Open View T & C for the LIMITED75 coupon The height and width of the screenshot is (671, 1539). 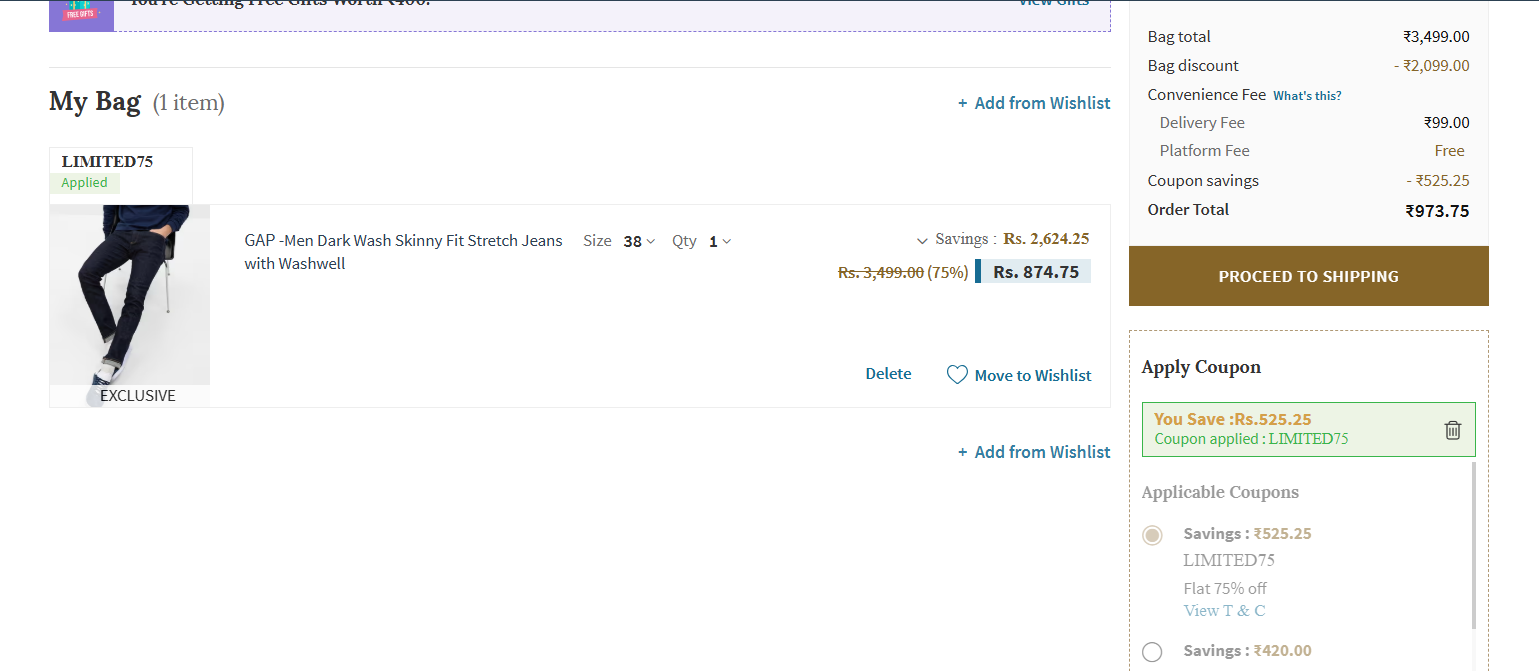coord(1224,610)
